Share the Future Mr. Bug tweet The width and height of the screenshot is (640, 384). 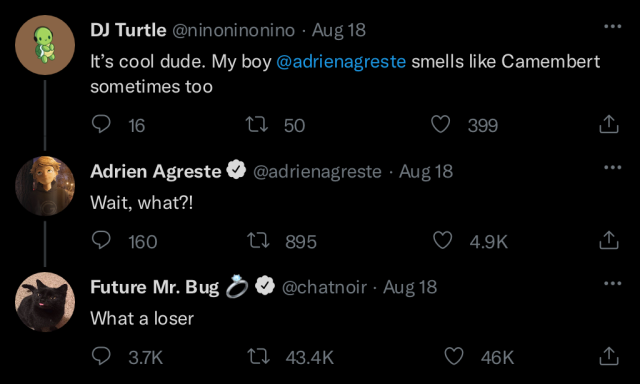click(609, 356)
